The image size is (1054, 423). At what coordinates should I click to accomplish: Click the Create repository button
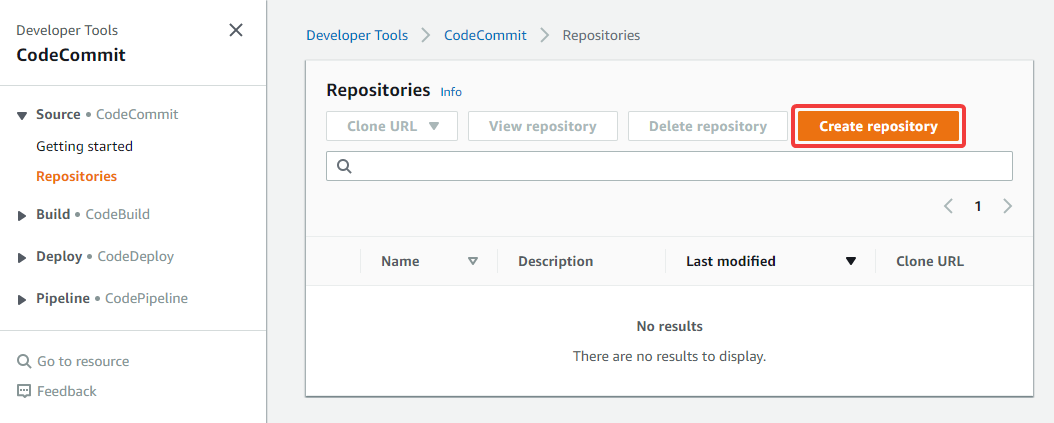(x=879, y=126)
